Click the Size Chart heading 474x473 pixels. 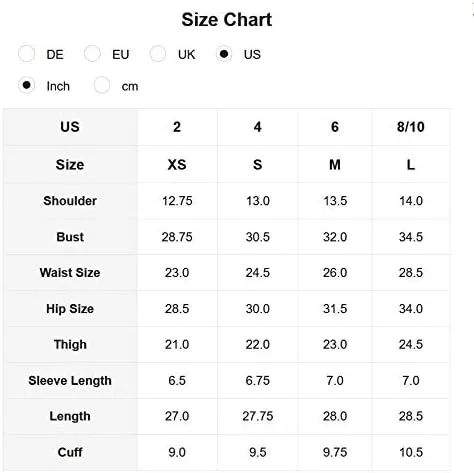click(x=227, y=20)
